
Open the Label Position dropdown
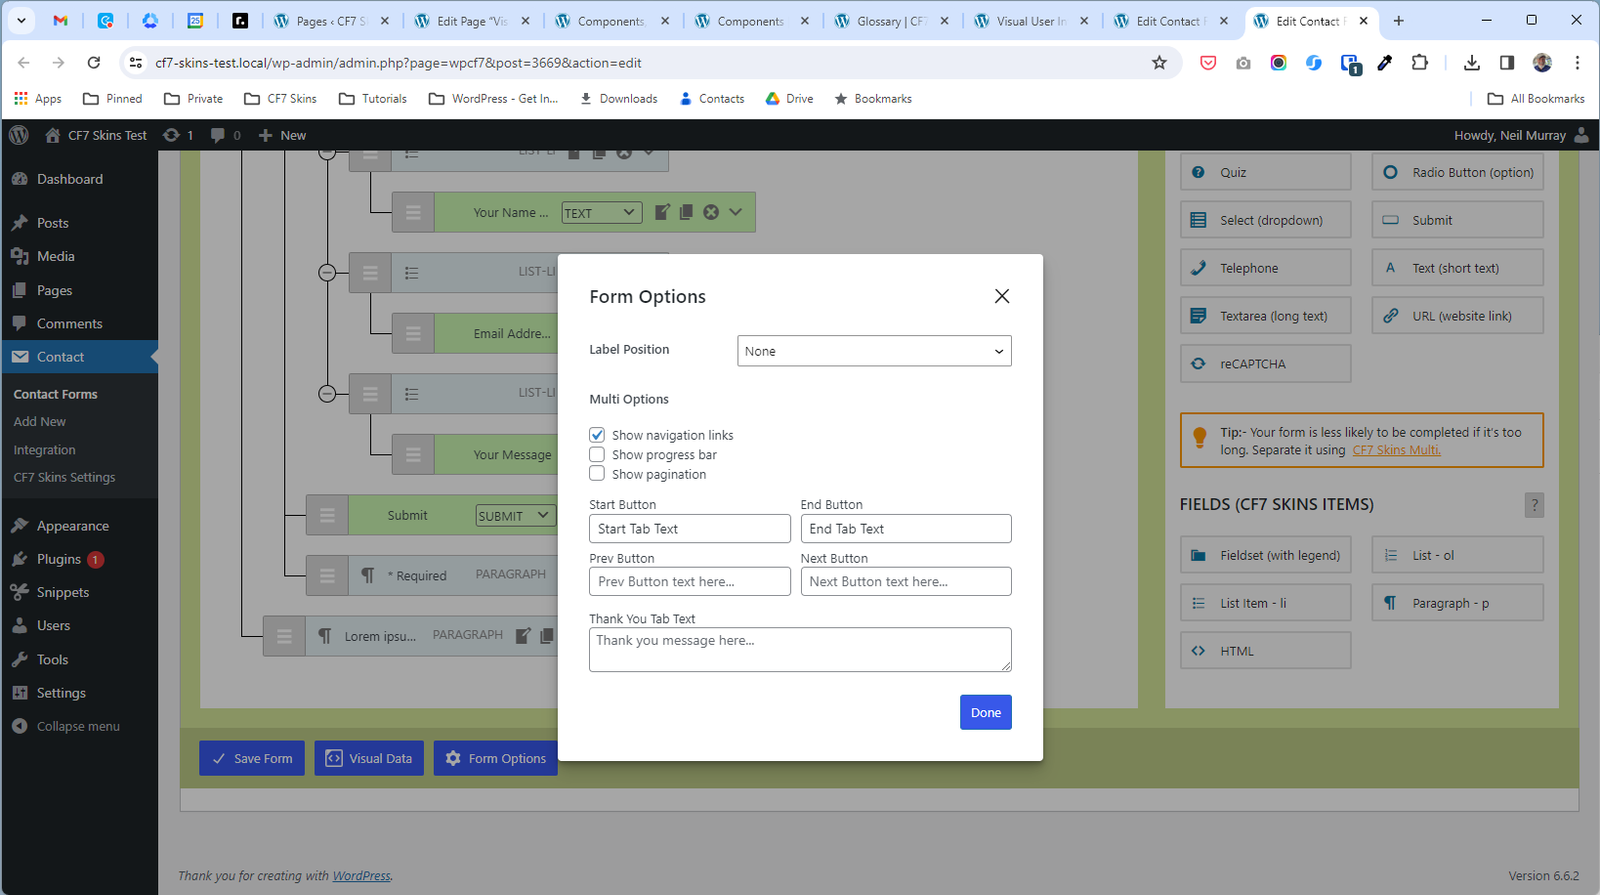coord(874,351)
